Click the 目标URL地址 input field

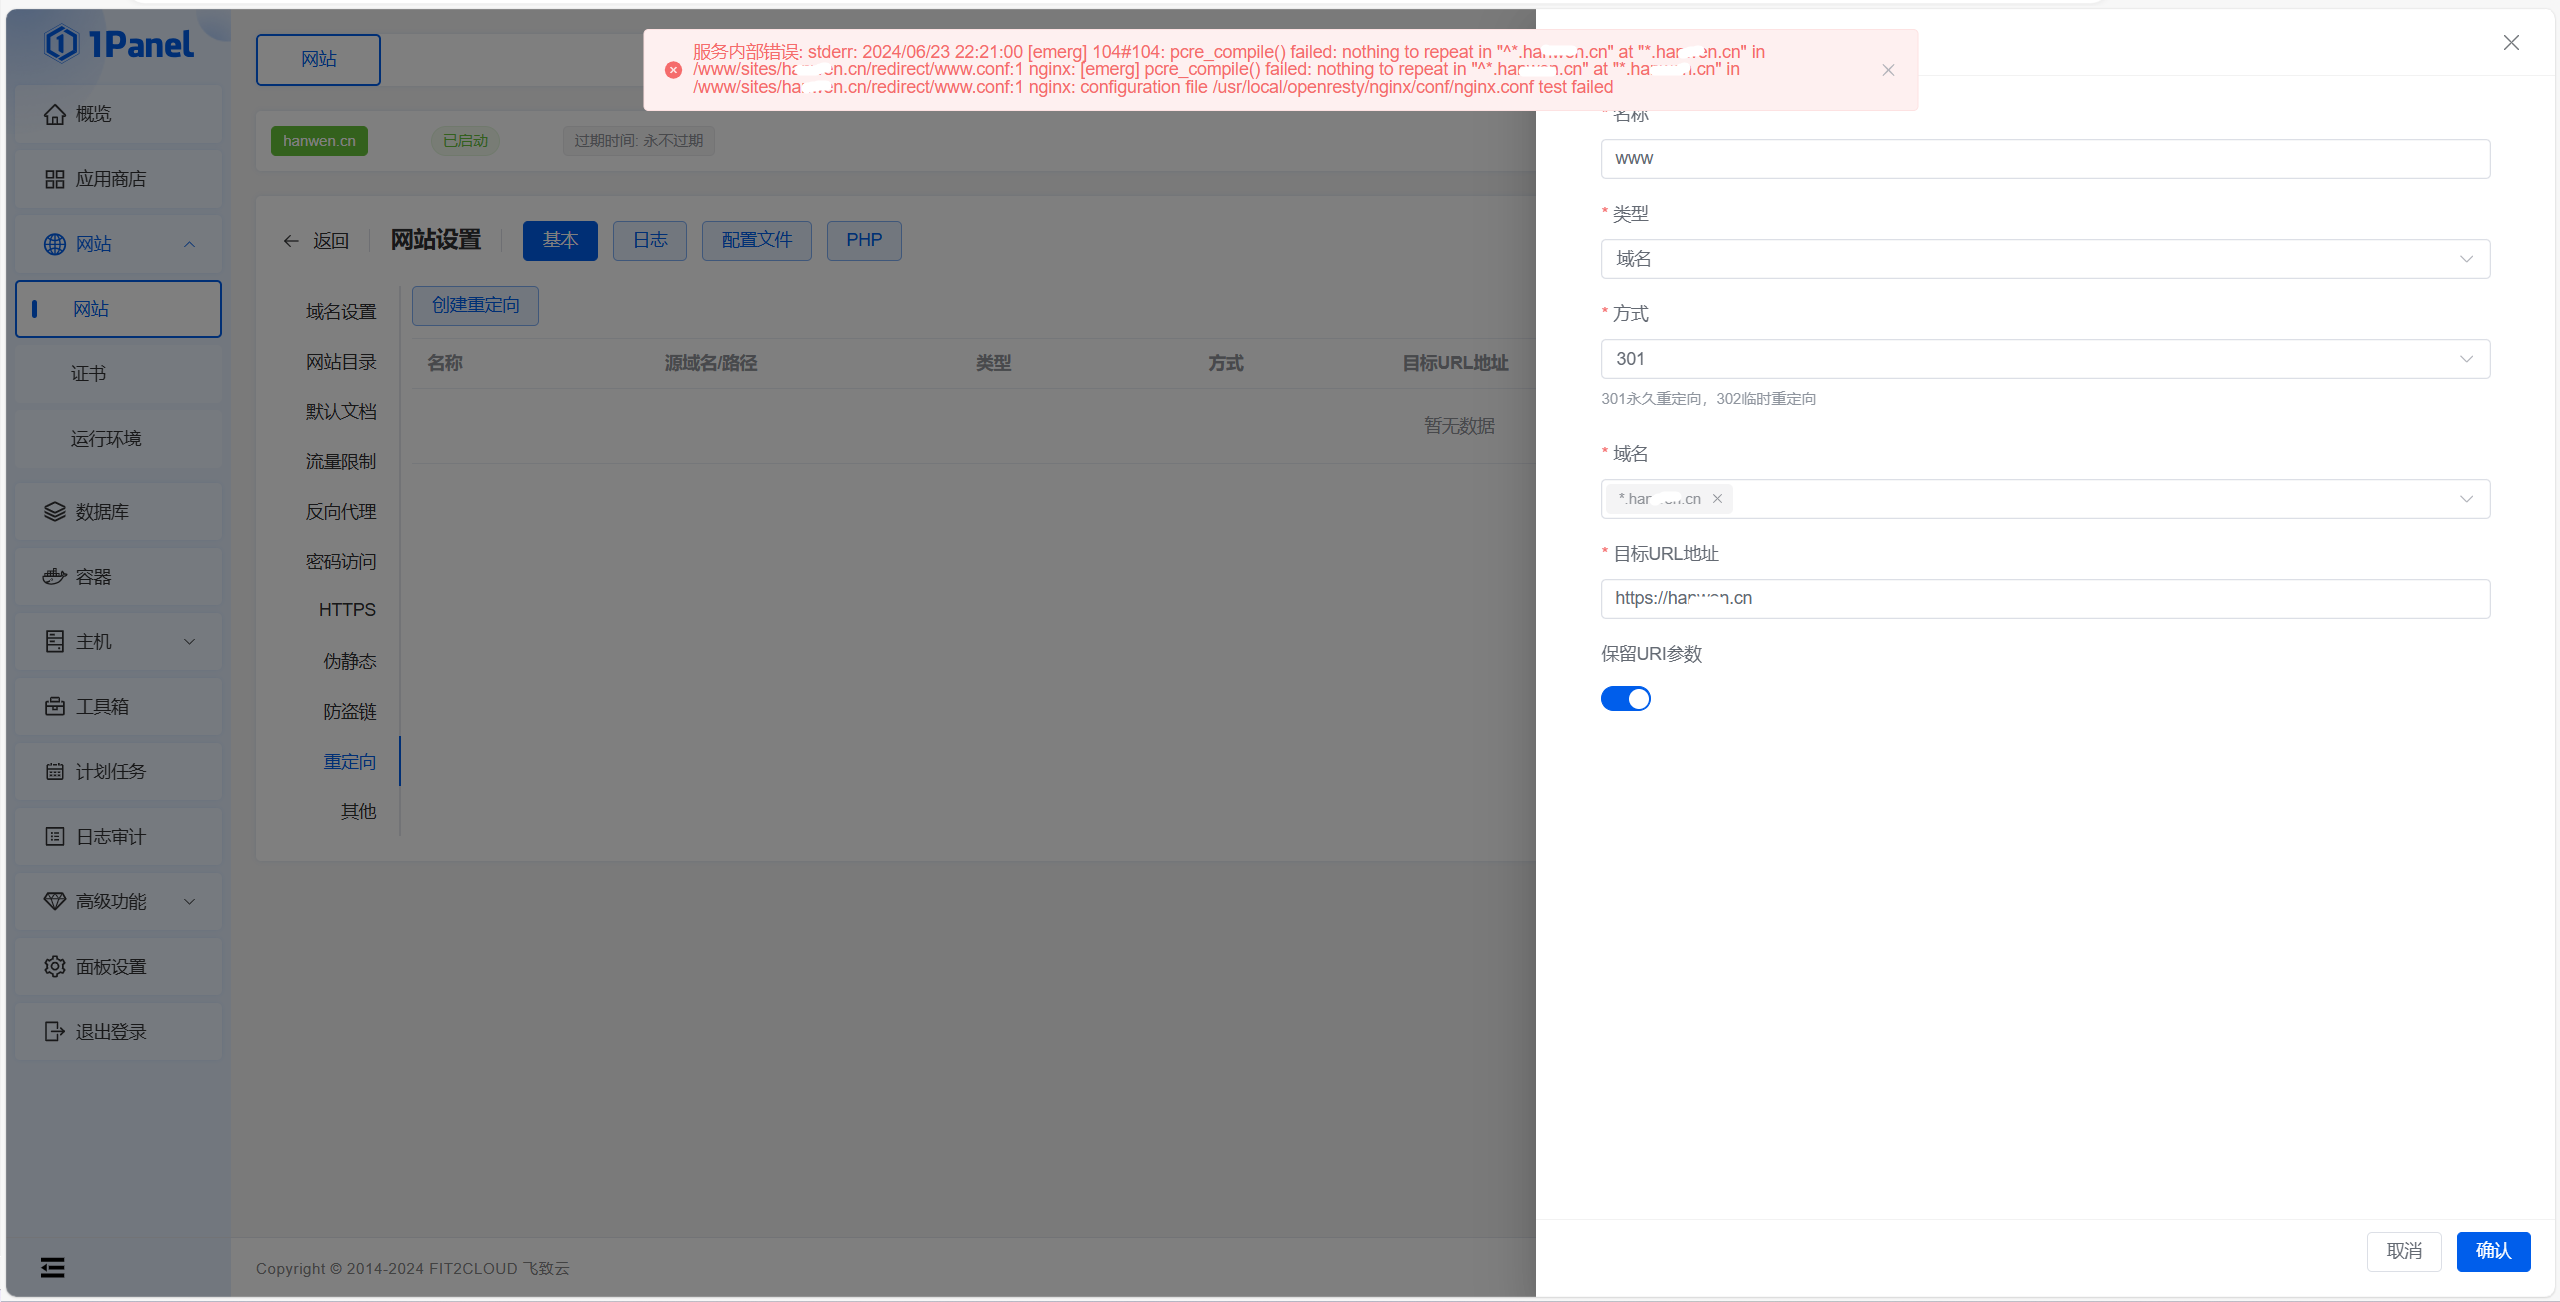pyautogui.click(x=2045, y=599)
